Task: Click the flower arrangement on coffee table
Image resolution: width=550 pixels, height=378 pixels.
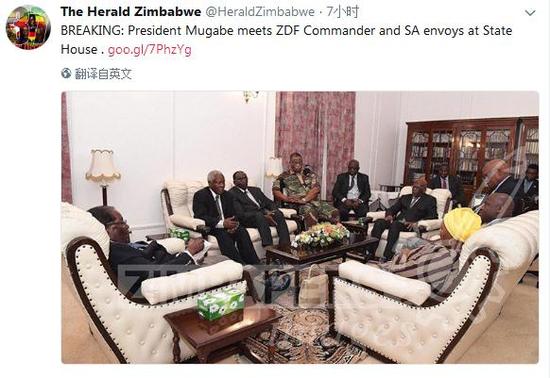Action: tap(320, 235)
